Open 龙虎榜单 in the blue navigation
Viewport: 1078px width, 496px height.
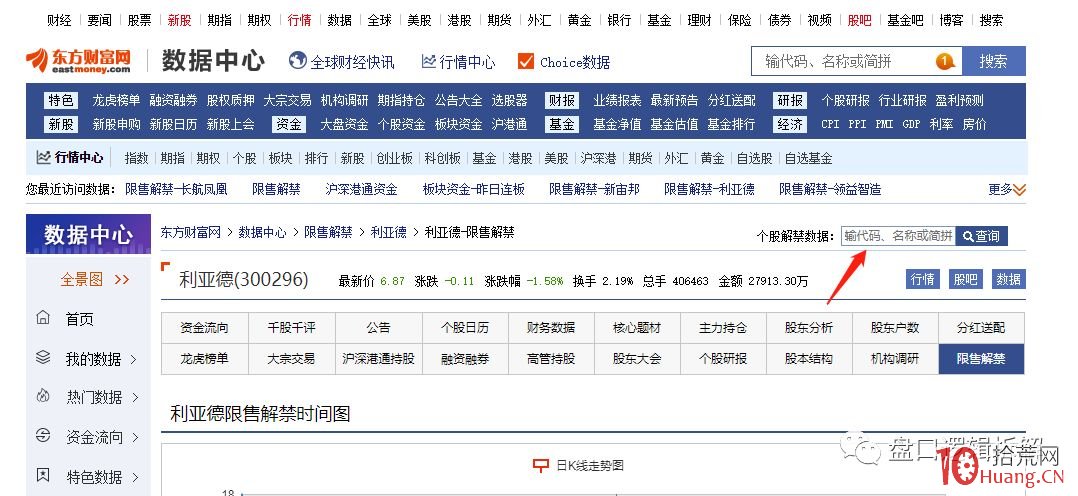click(116, 100)
